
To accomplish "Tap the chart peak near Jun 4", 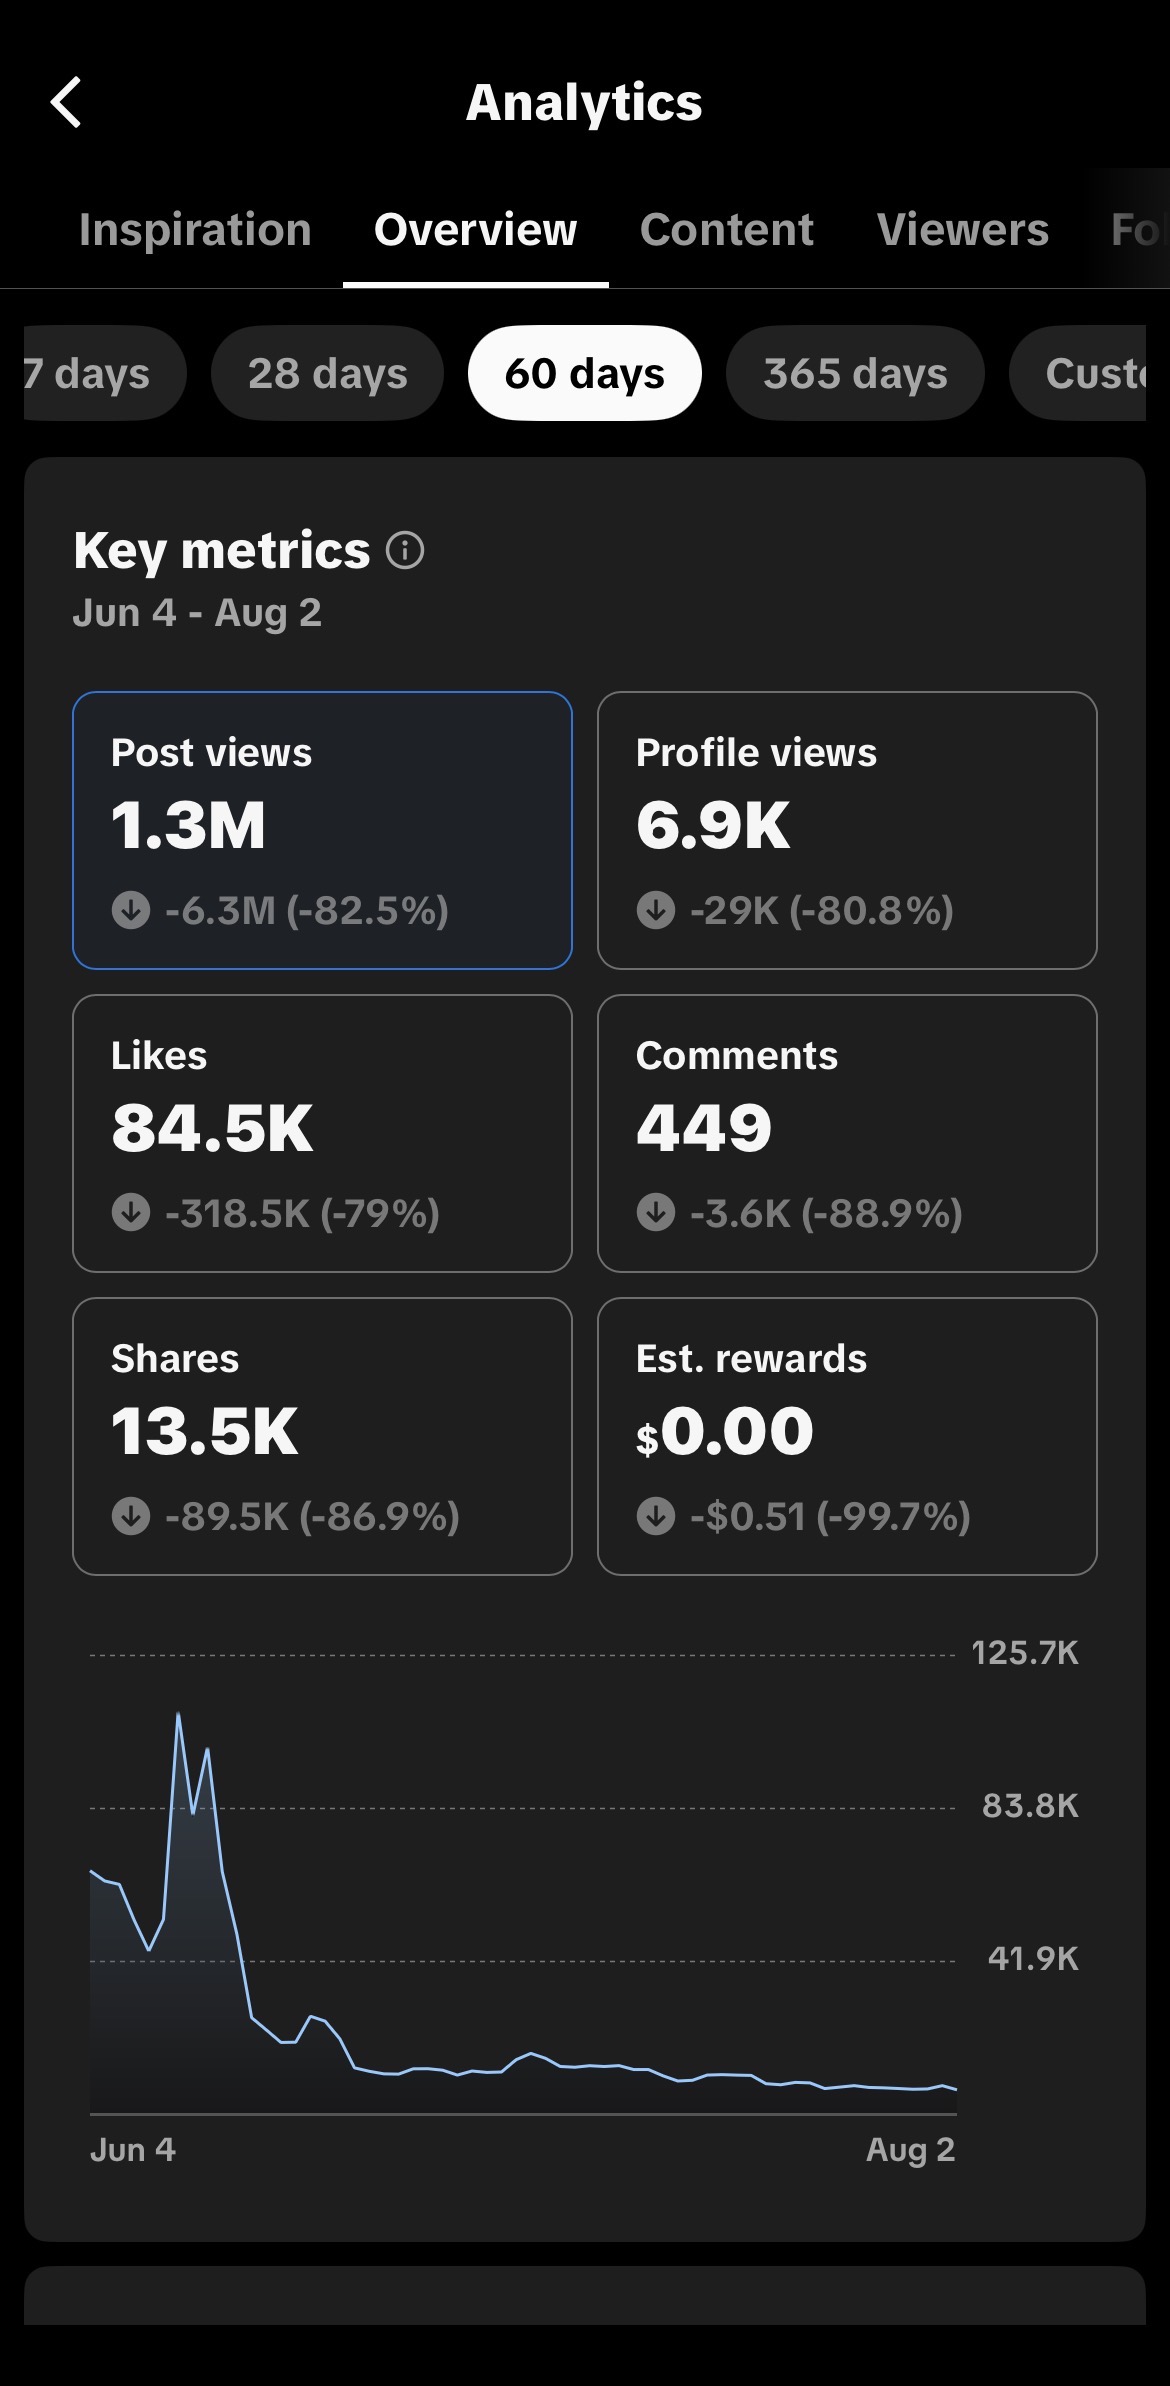I will (178, 1715).
